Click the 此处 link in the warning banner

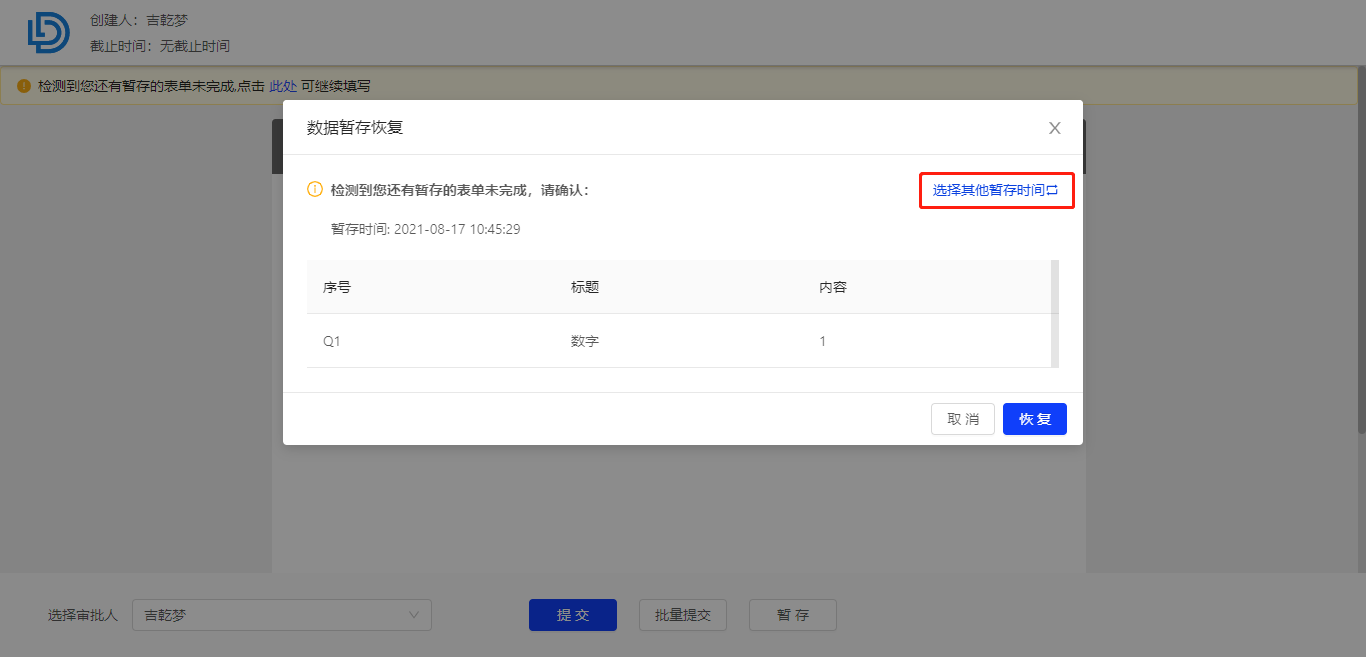pos(283,86)
